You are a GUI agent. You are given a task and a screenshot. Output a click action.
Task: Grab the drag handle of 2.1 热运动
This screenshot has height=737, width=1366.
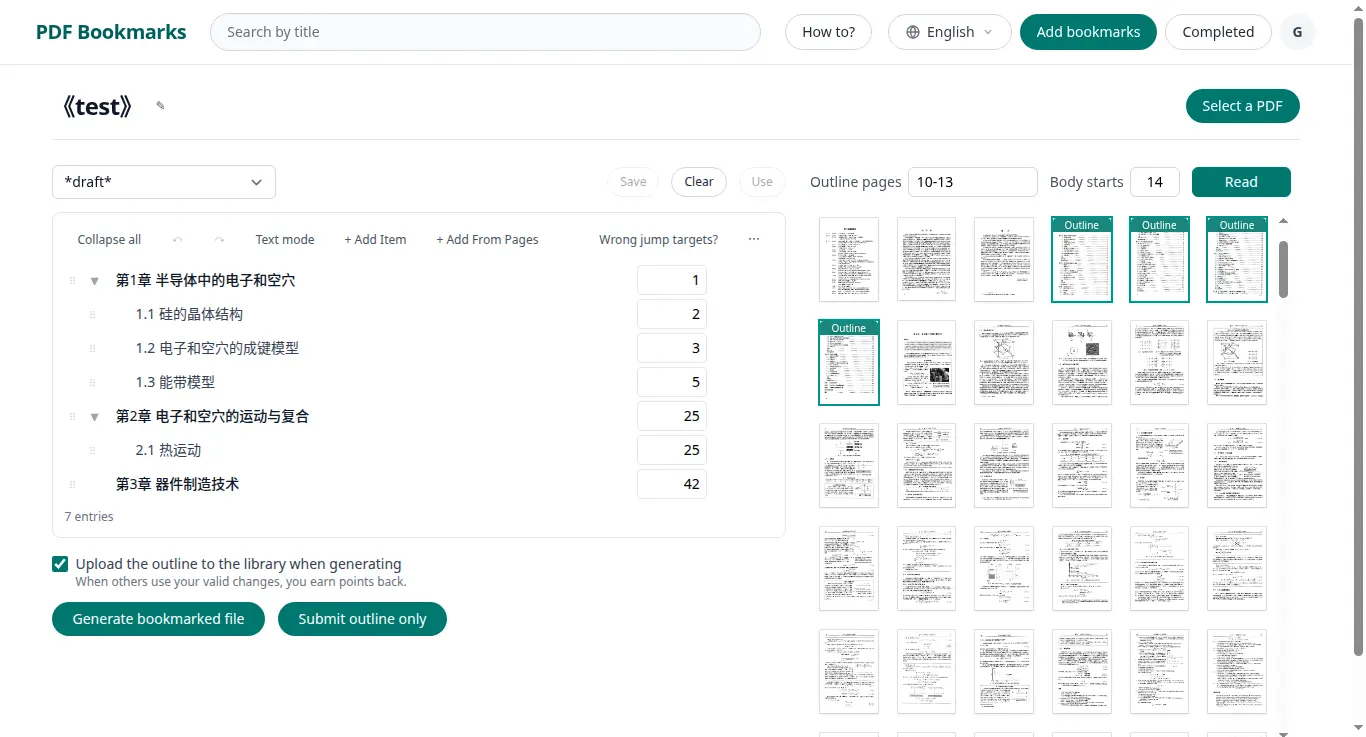click(x=92, y=451)
